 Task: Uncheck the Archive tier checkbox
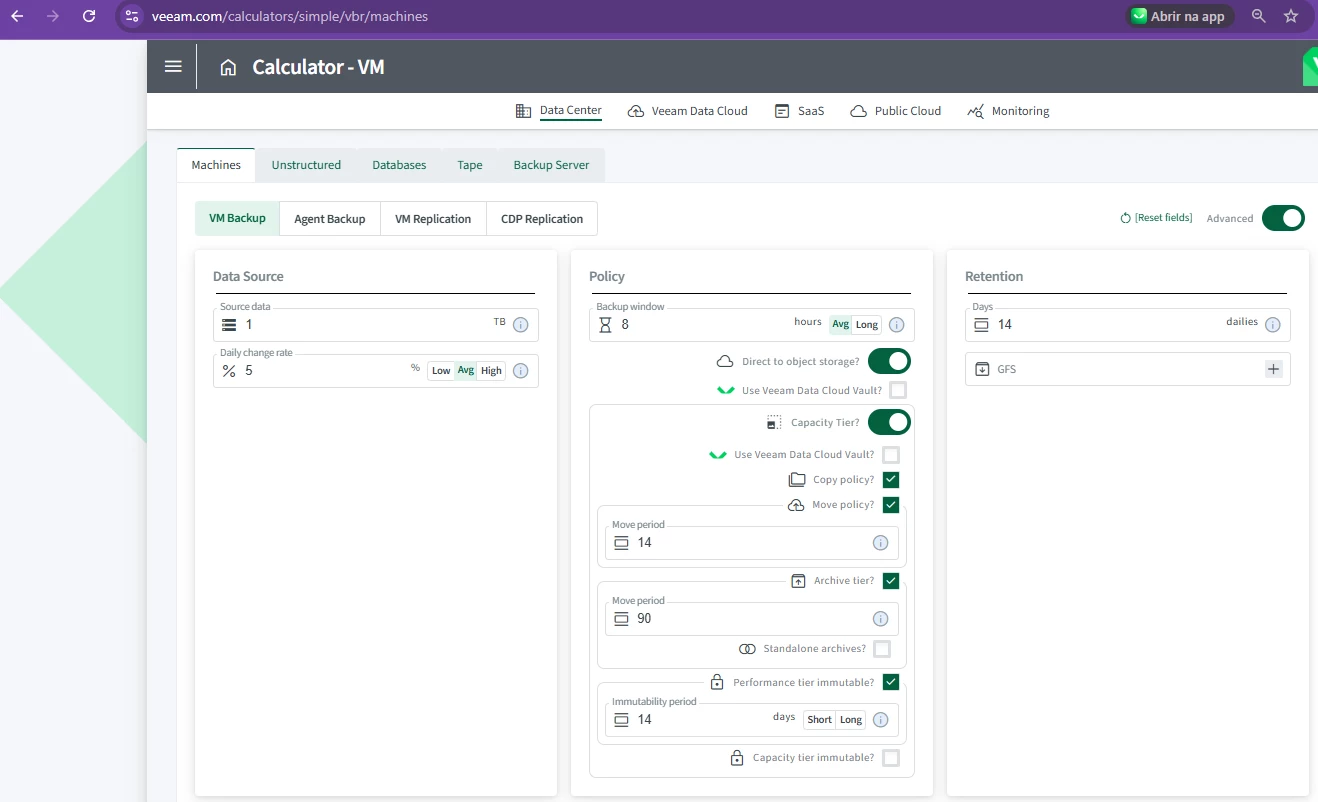coord(891,581)
